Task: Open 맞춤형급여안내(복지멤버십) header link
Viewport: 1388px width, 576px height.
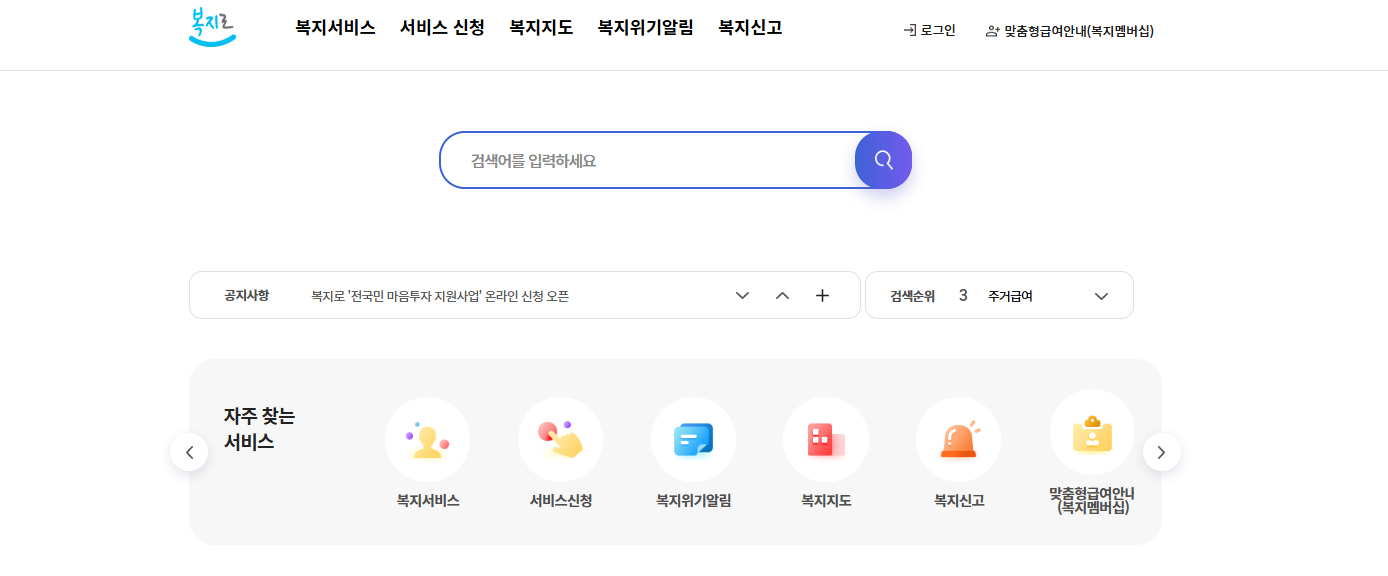Action: tap(1070, 31)
